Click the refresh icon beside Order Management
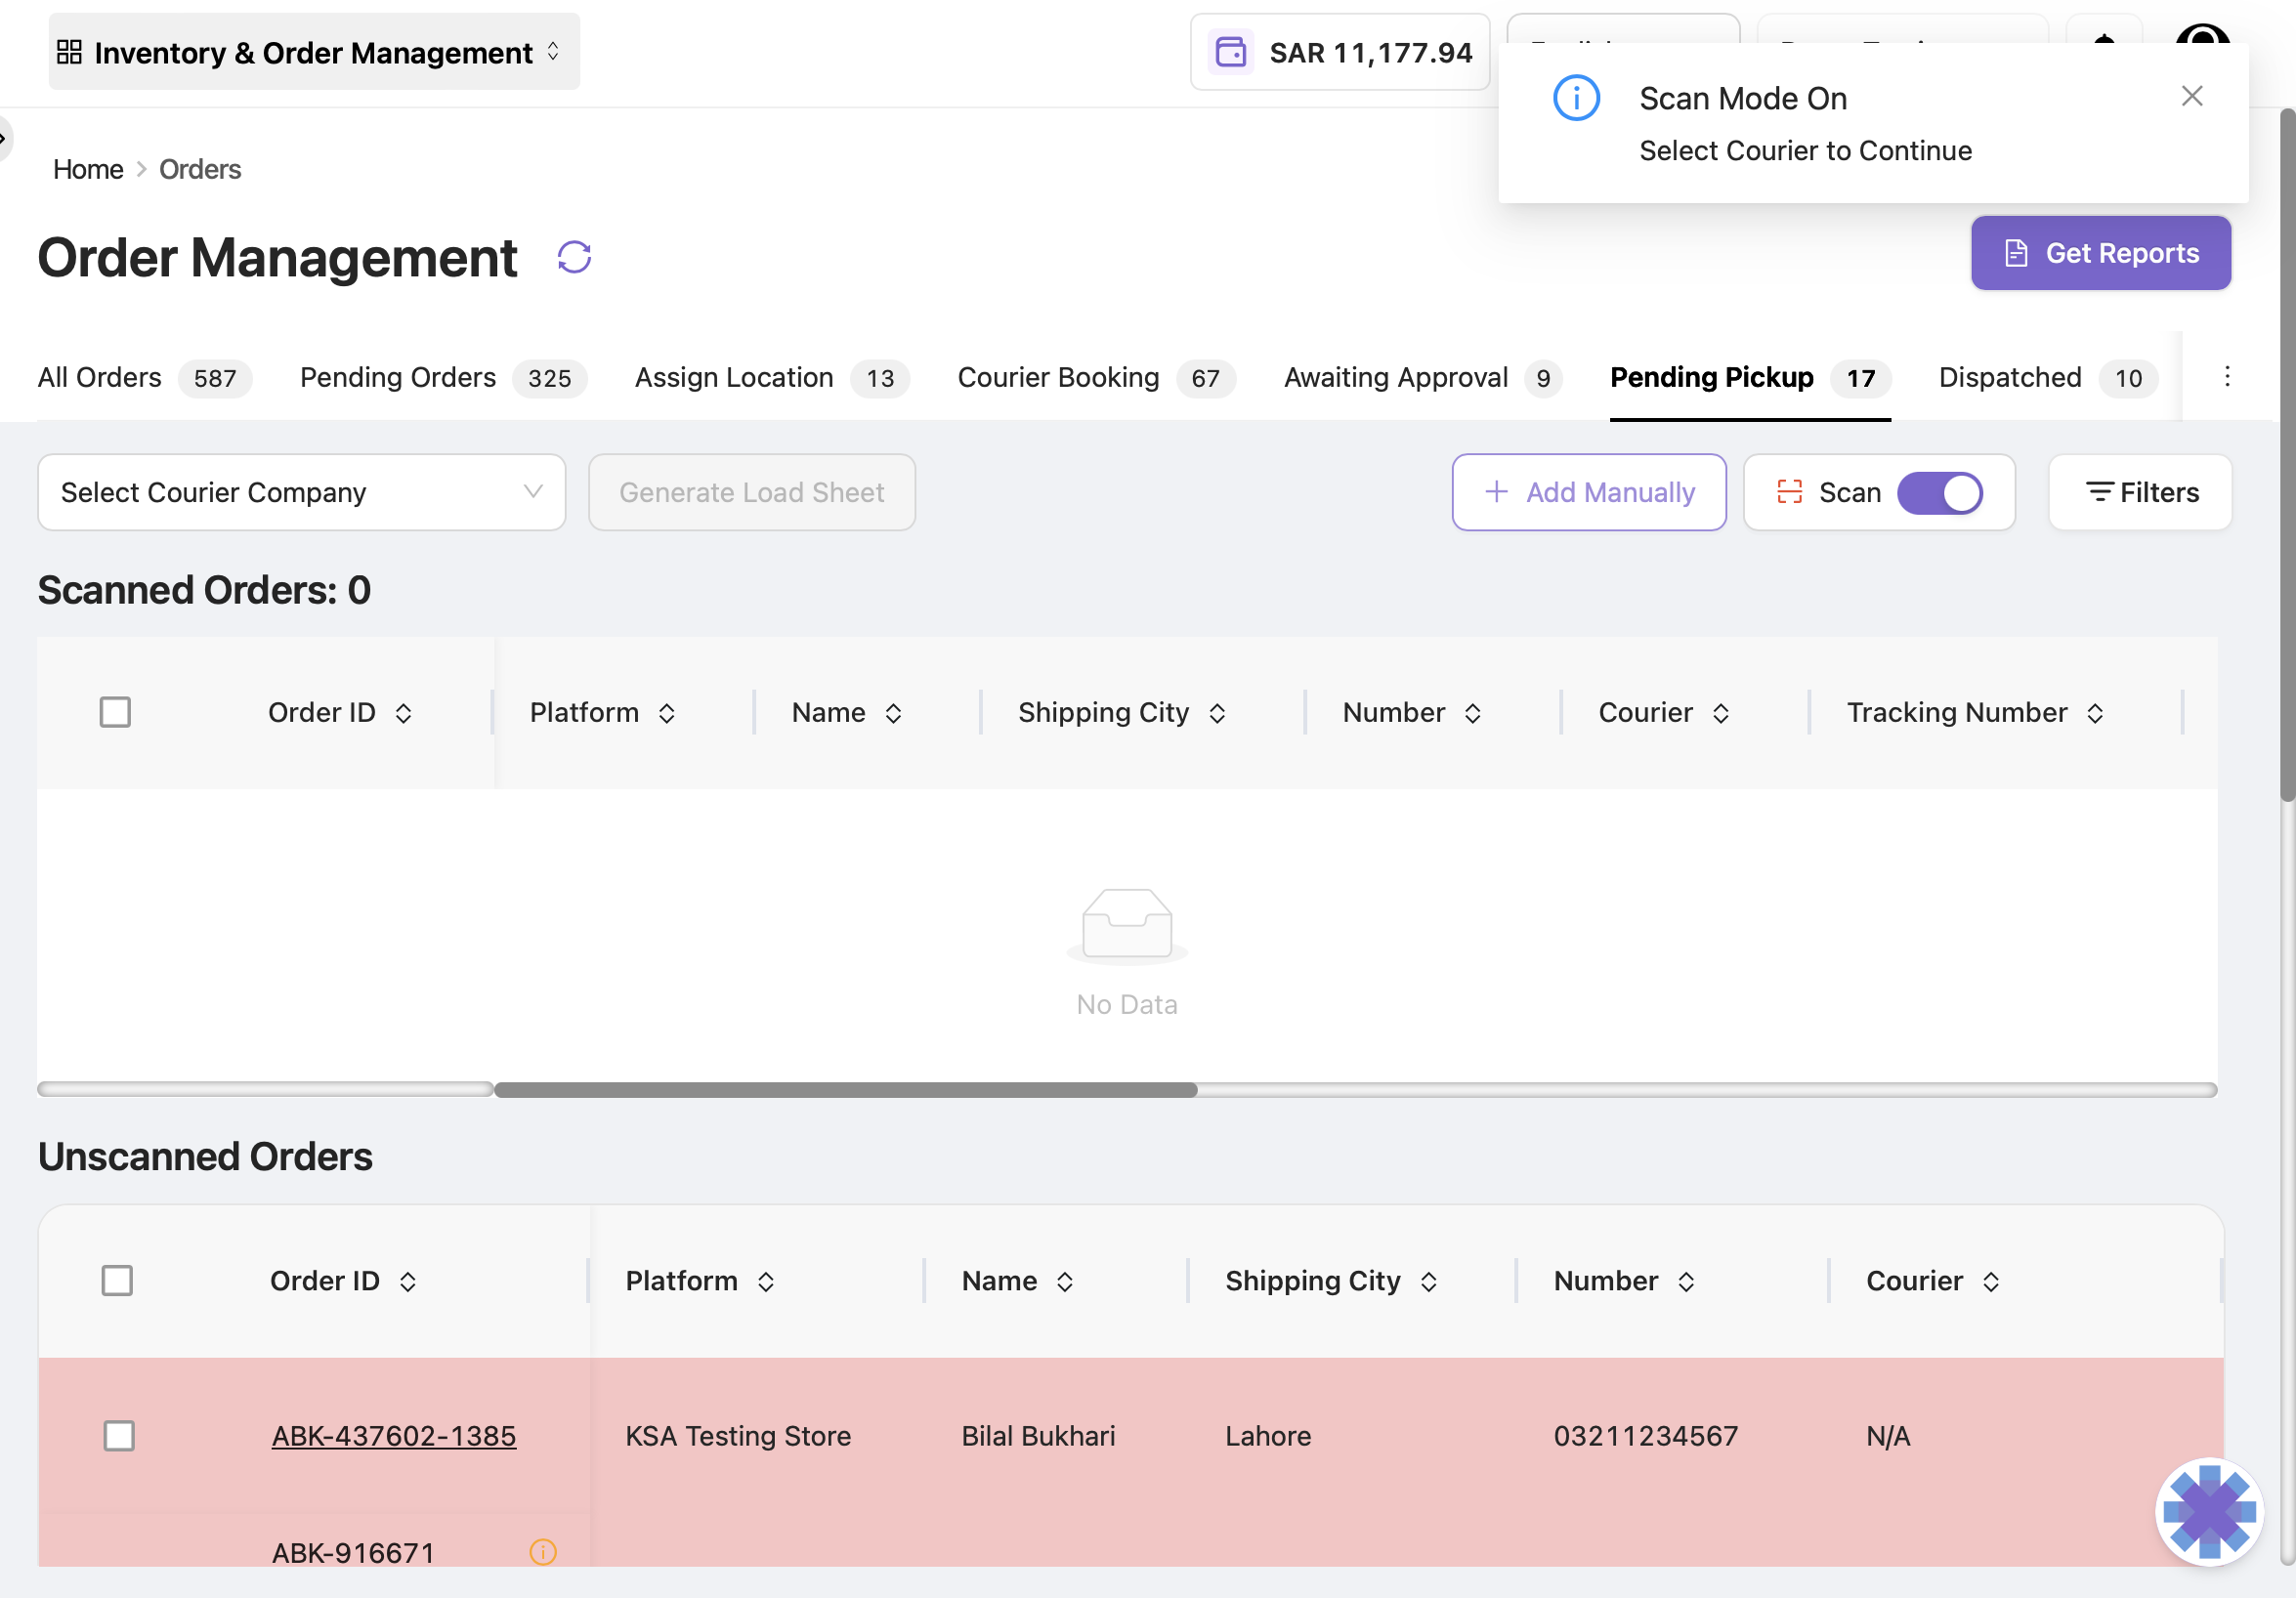This screenshot has width=2296, height=1598. [574, 257]
